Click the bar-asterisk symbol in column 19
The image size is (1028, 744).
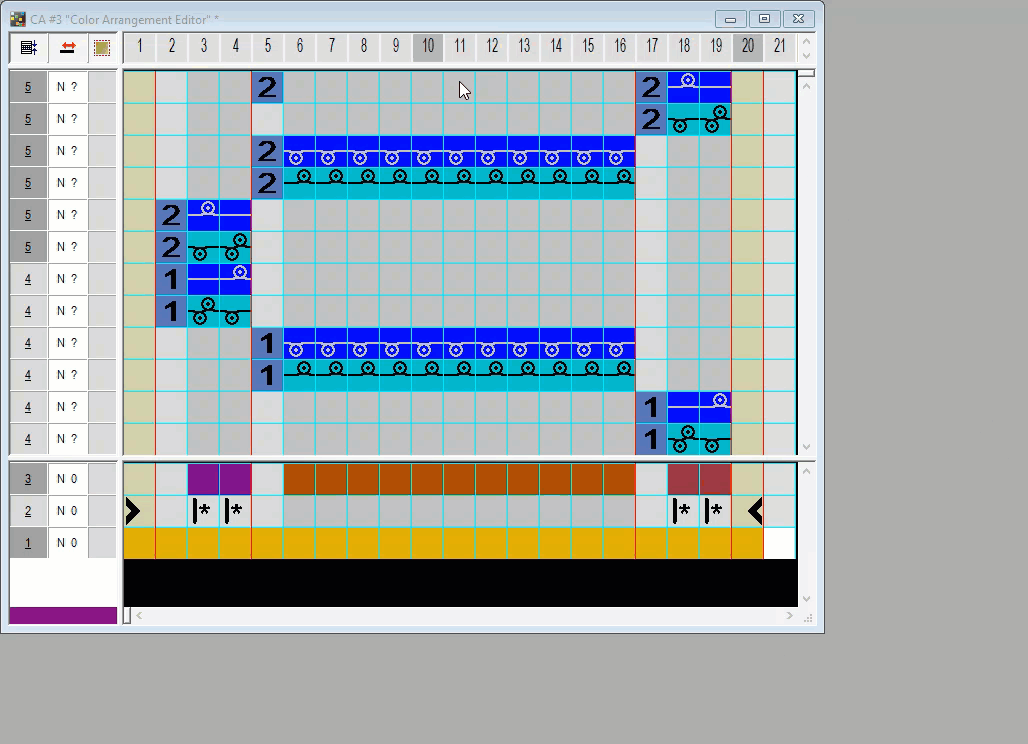coord(715,511)
